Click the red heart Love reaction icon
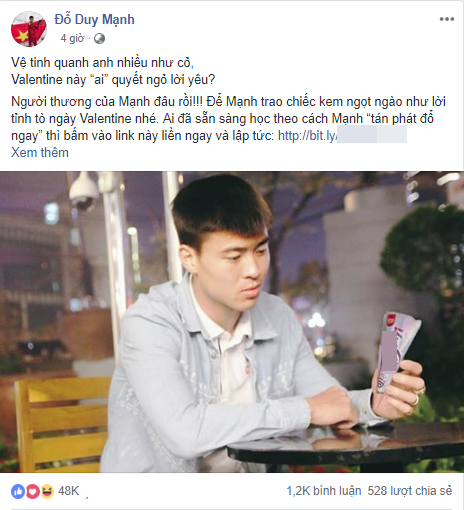464x510 pixels. click(33, 491)
